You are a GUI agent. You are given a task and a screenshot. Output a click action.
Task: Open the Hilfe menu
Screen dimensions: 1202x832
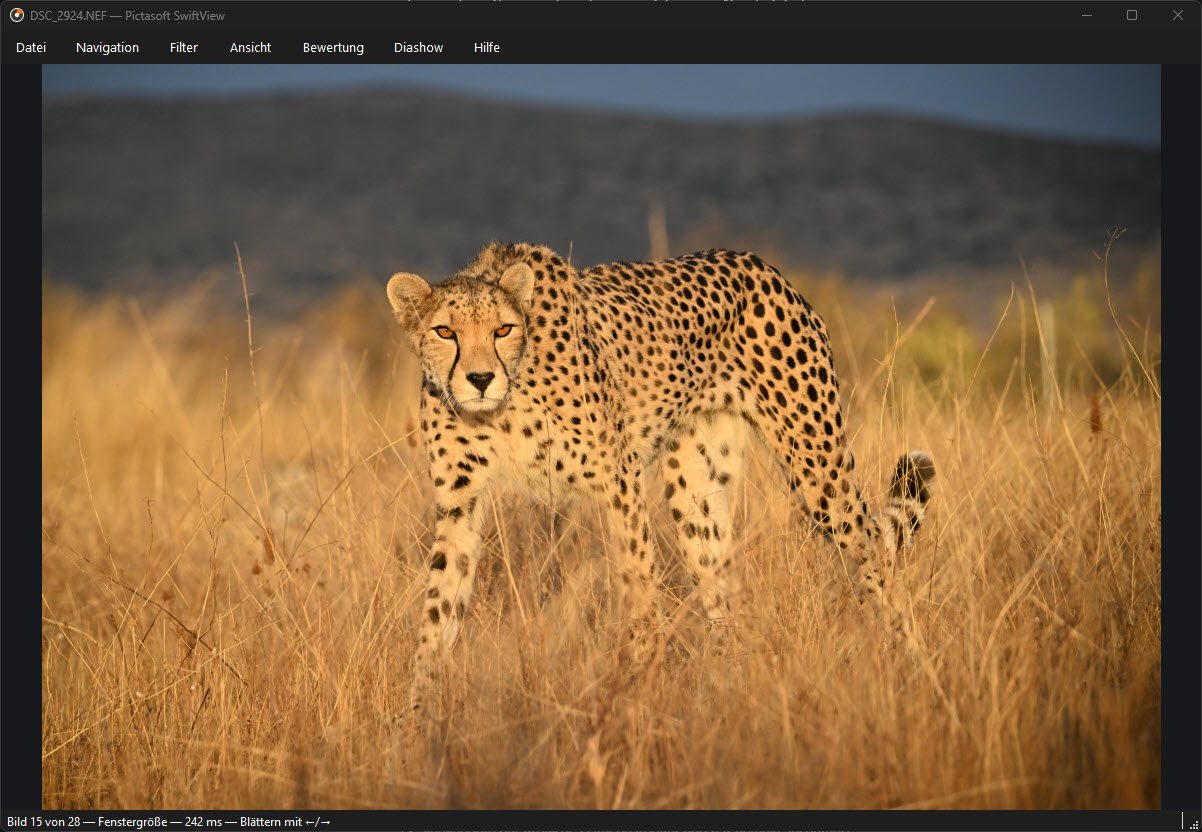click(487, 47)
